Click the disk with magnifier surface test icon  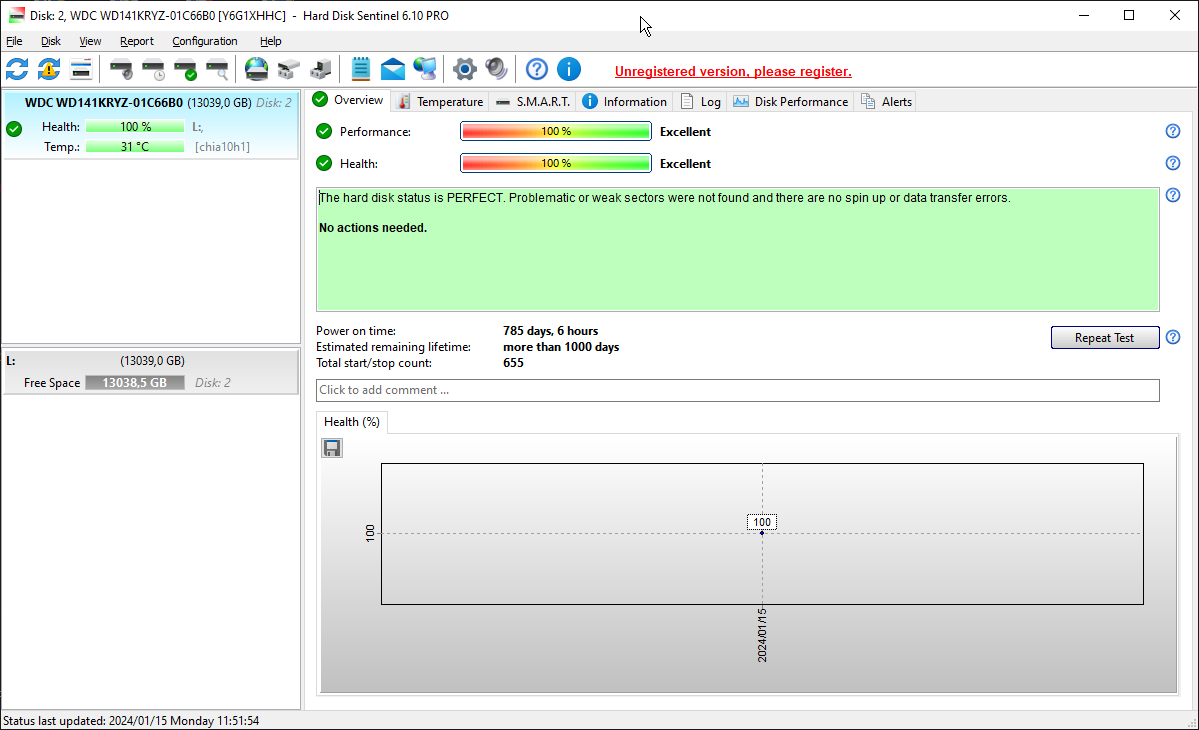[217, 70]
